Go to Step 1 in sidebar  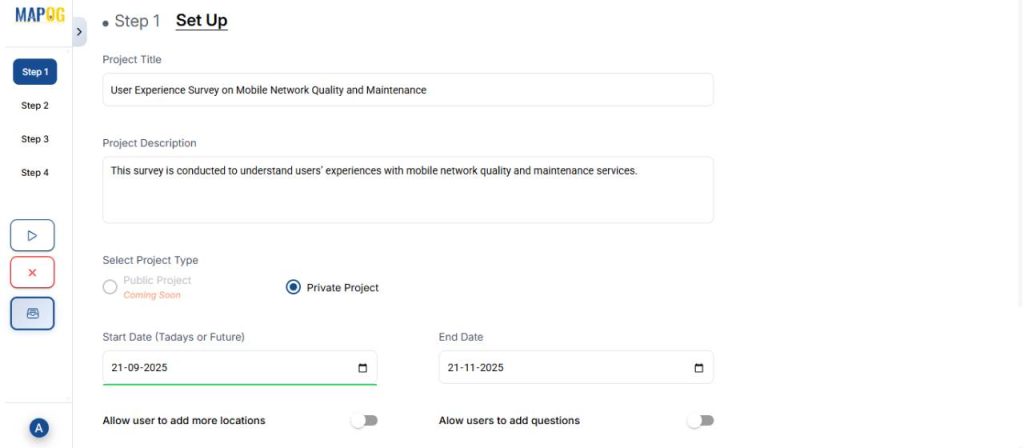pyautogui.click(x=34, y=72)
